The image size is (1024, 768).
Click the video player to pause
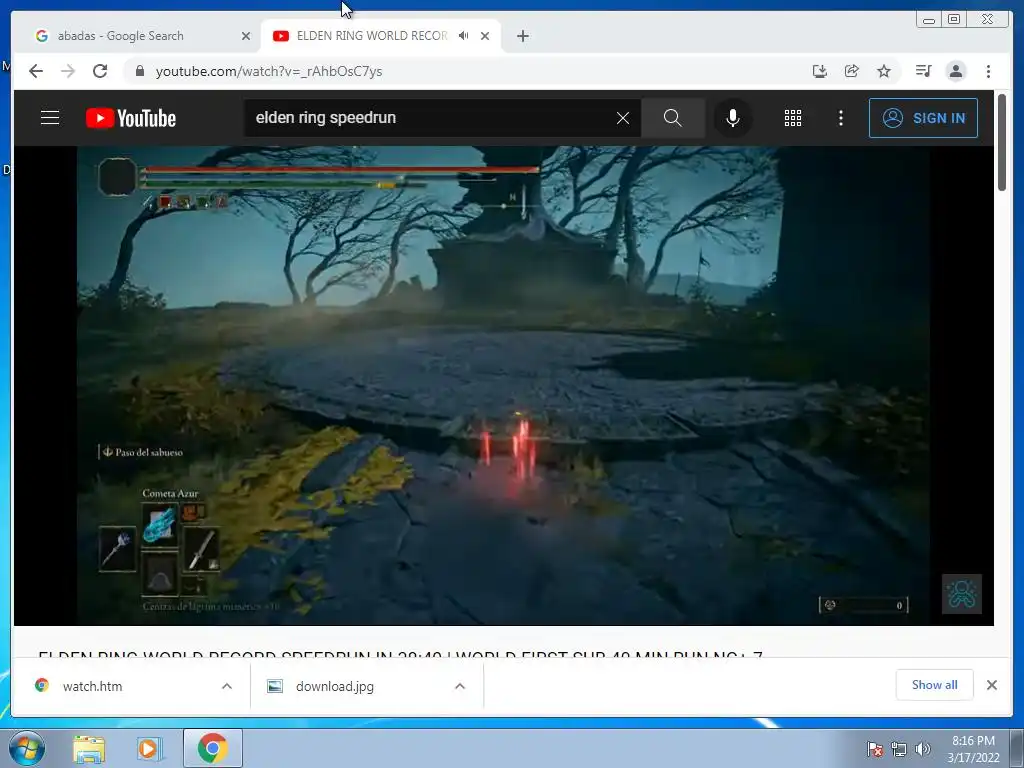tap(504, 385)
